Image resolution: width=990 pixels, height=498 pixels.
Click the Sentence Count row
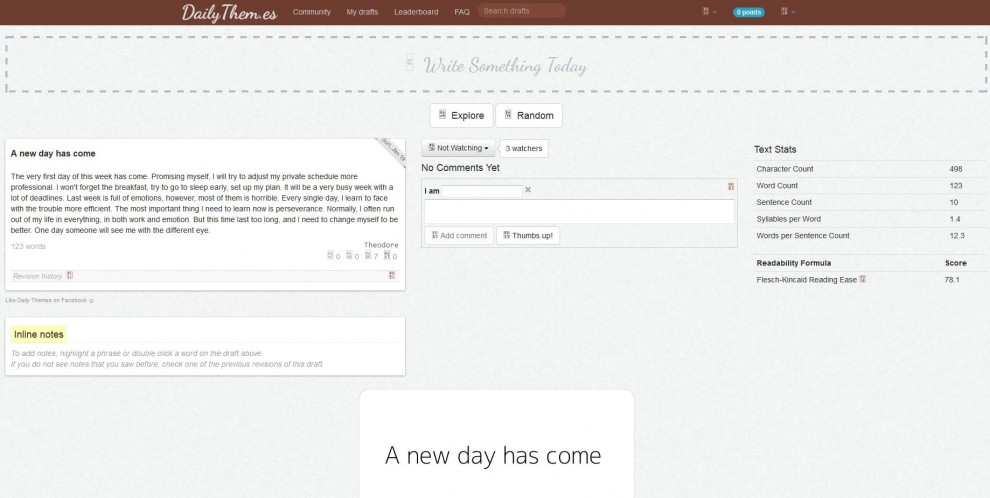(870, 203)
